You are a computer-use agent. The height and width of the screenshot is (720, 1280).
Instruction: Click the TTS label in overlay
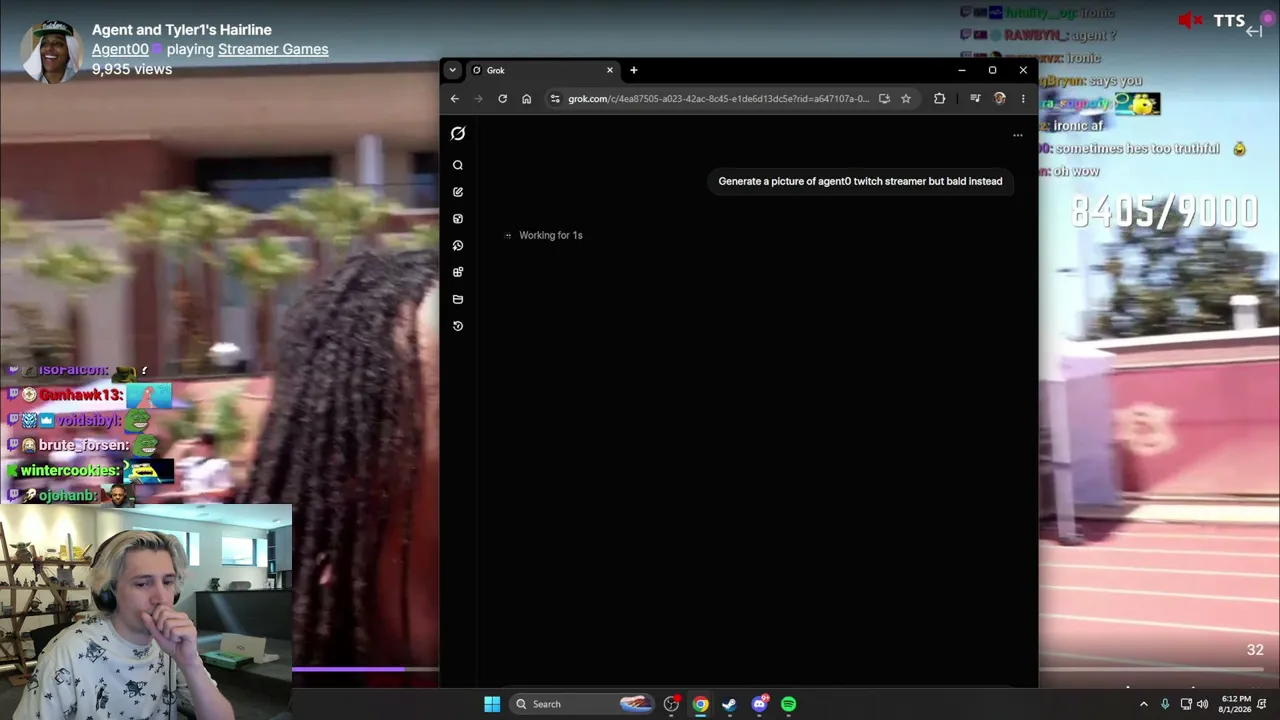click(x=1229, y=21)
